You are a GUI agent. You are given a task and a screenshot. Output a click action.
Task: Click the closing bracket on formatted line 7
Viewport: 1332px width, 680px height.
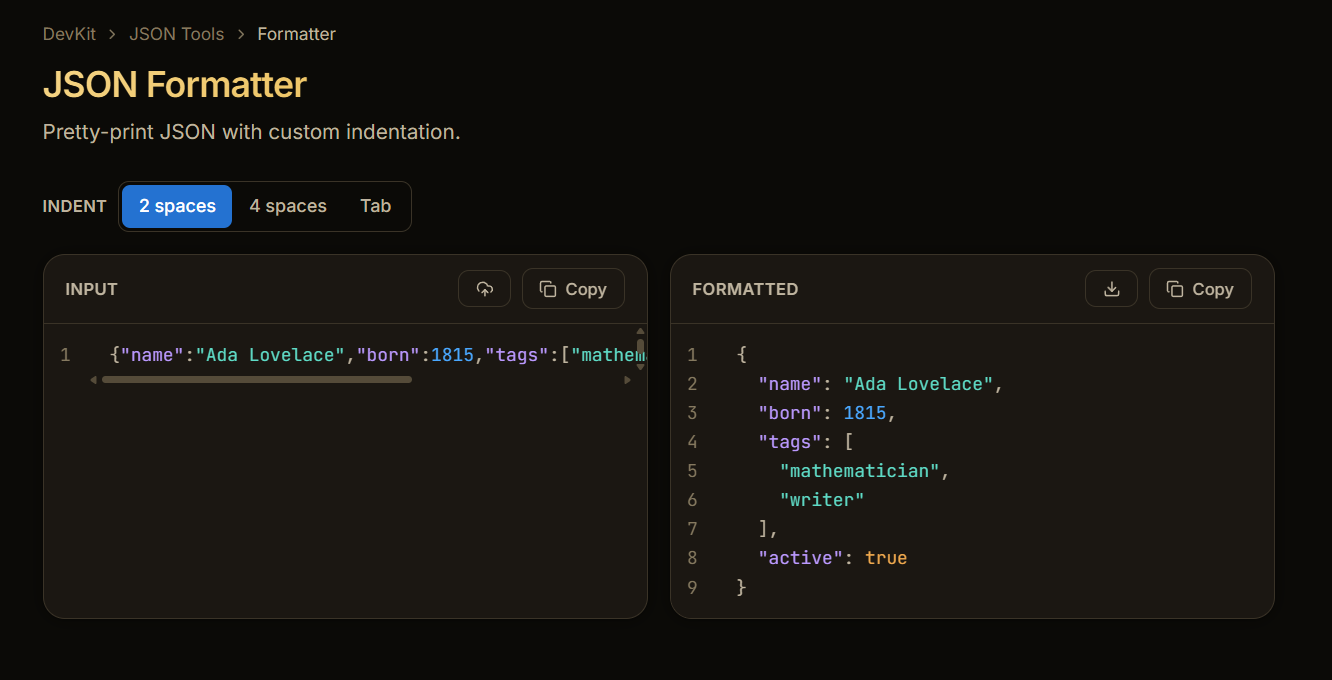[x=763, y=529]
